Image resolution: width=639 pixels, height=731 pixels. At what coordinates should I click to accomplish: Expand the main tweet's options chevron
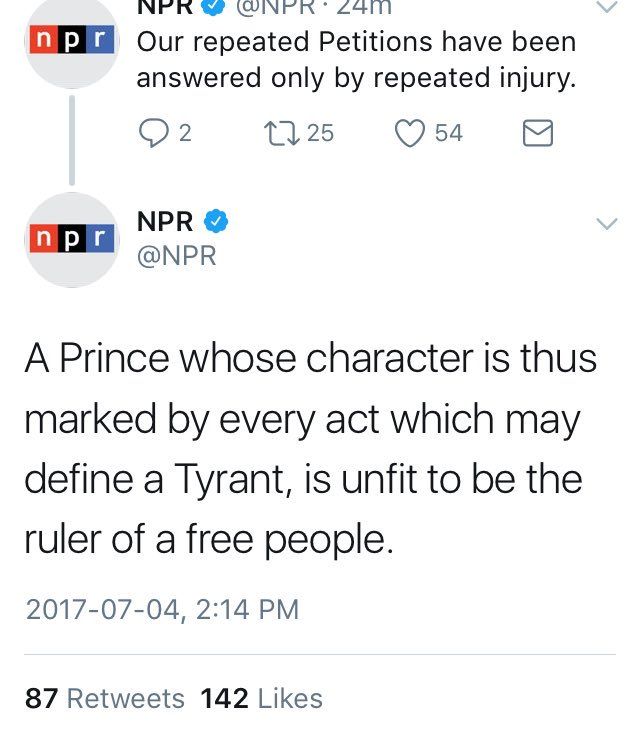coord(607,224)
